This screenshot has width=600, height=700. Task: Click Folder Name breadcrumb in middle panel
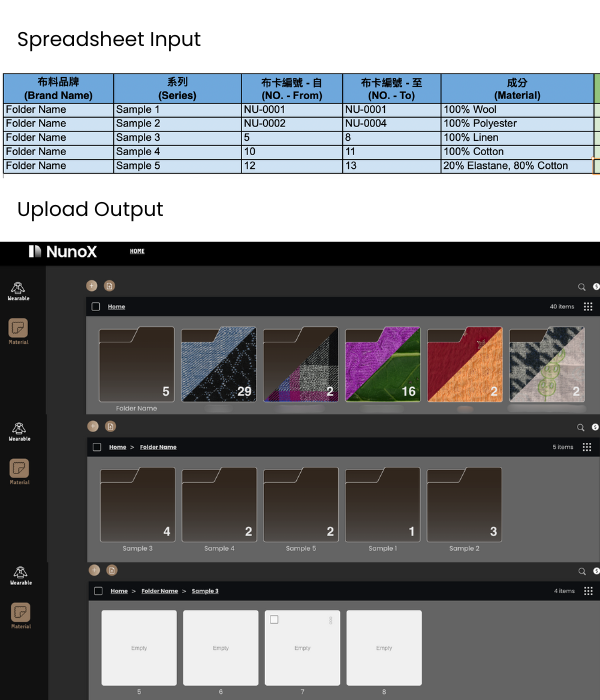tap(158, 447)
